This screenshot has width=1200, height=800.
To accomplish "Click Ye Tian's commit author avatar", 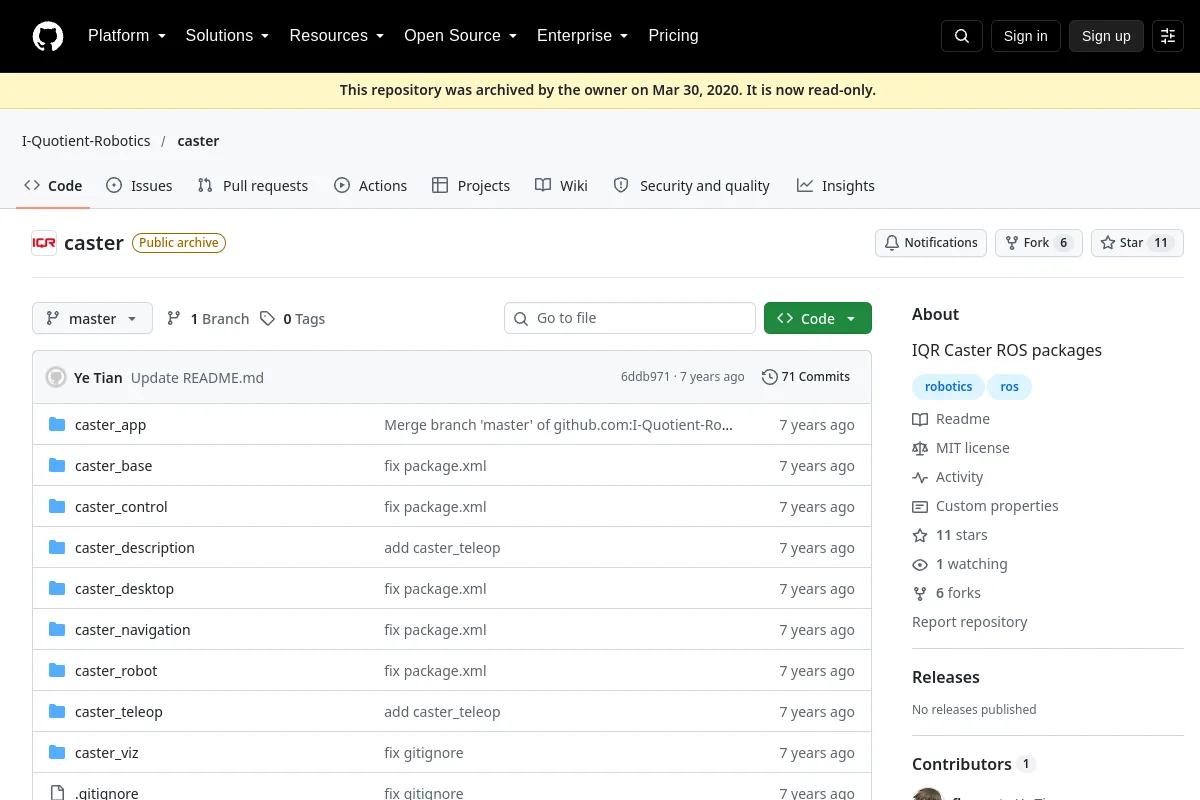I will 56,377.
